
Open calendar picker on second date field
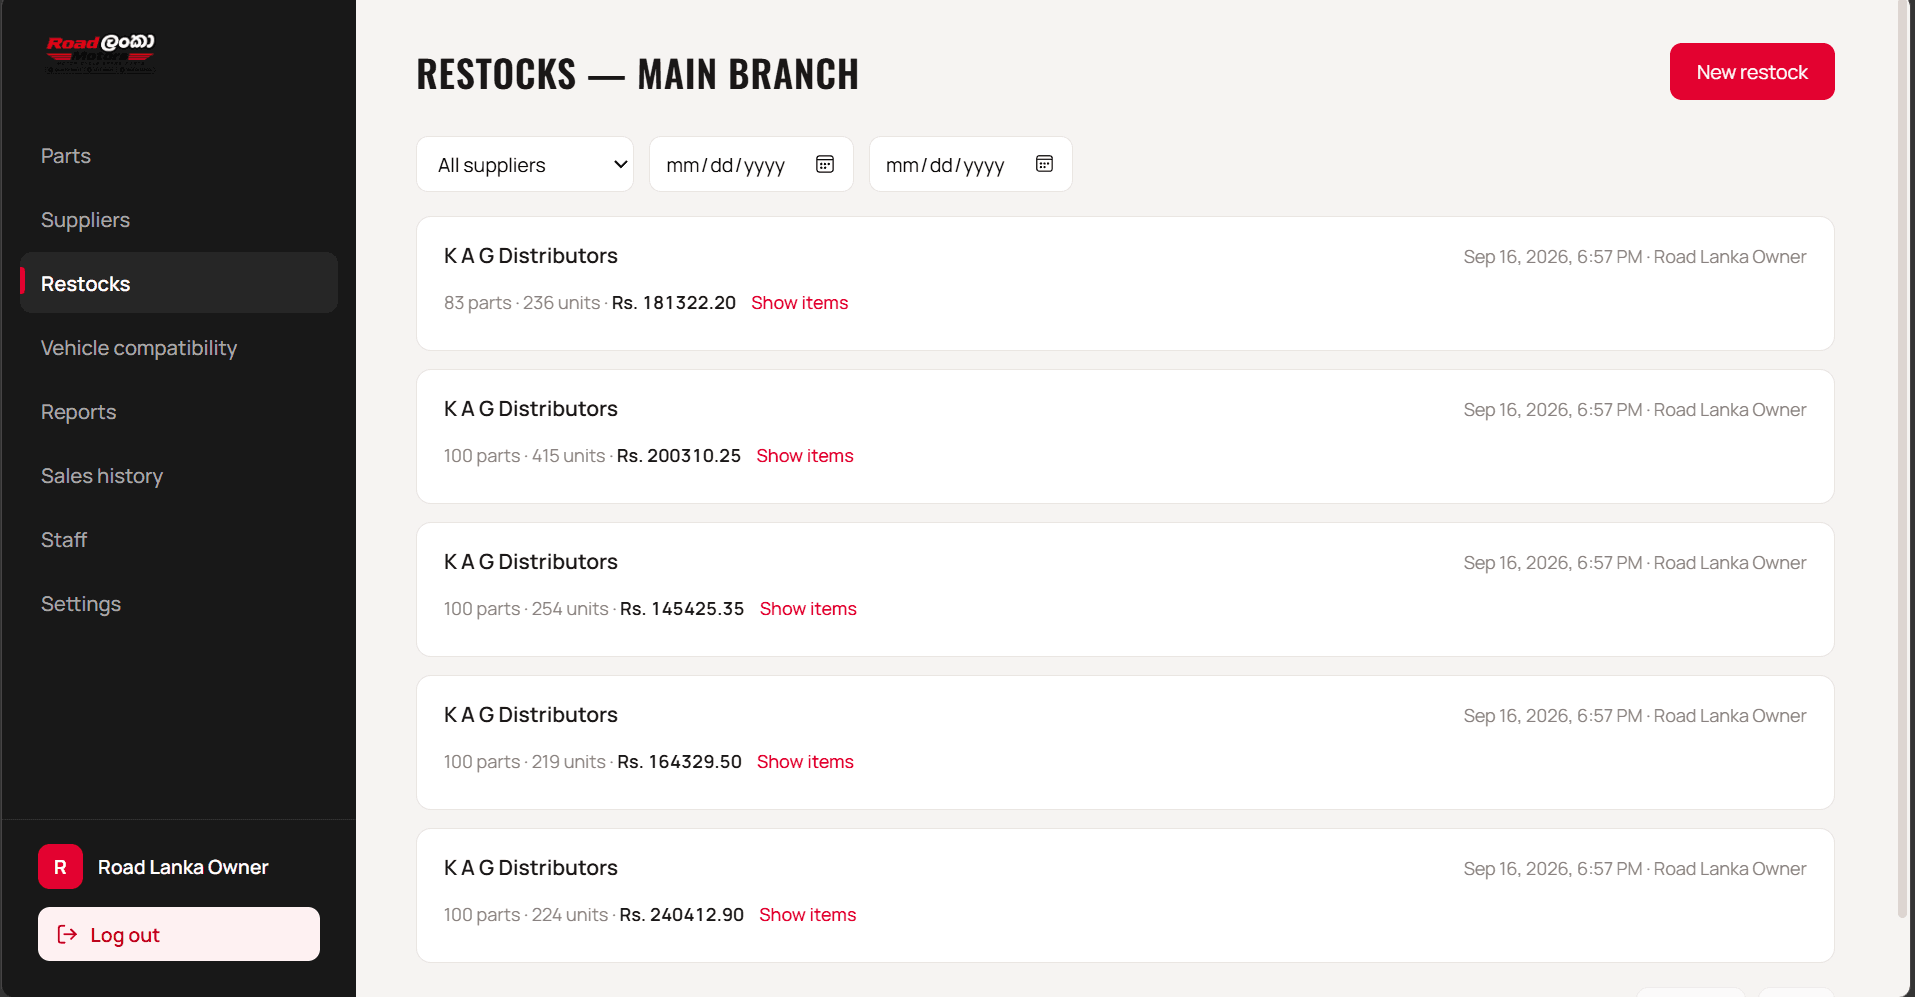click(1044, 164)
